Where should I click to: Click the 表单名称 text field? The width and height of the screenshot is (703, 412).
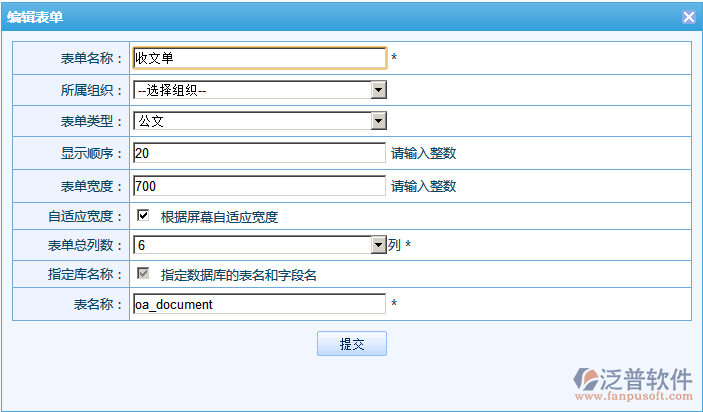259,58
